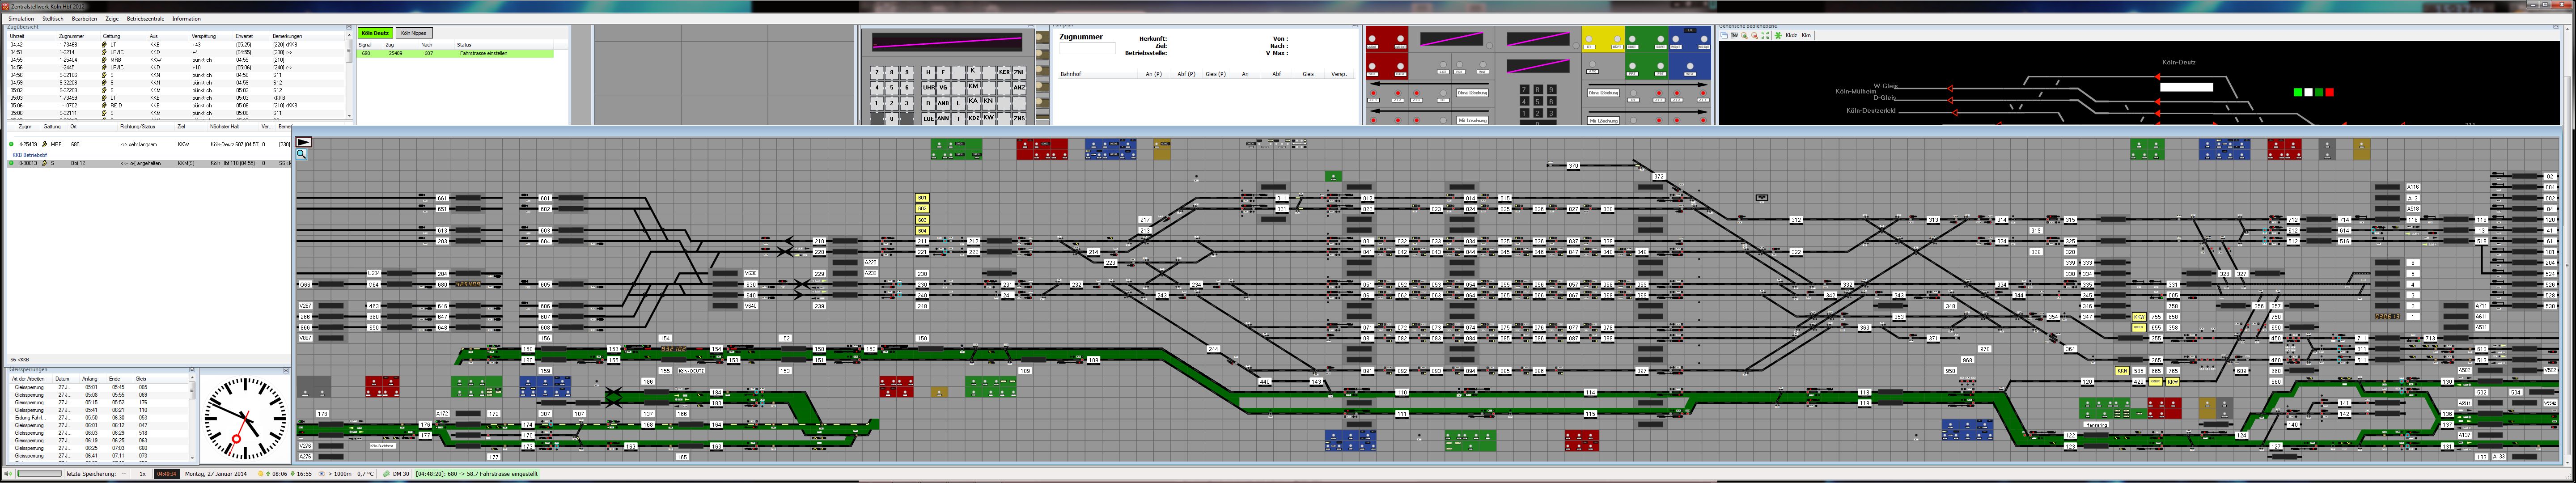Open the Betriebszentrale menu
Image resolution: width=2576 pixels, height=483 pixels.
[145, 18]
